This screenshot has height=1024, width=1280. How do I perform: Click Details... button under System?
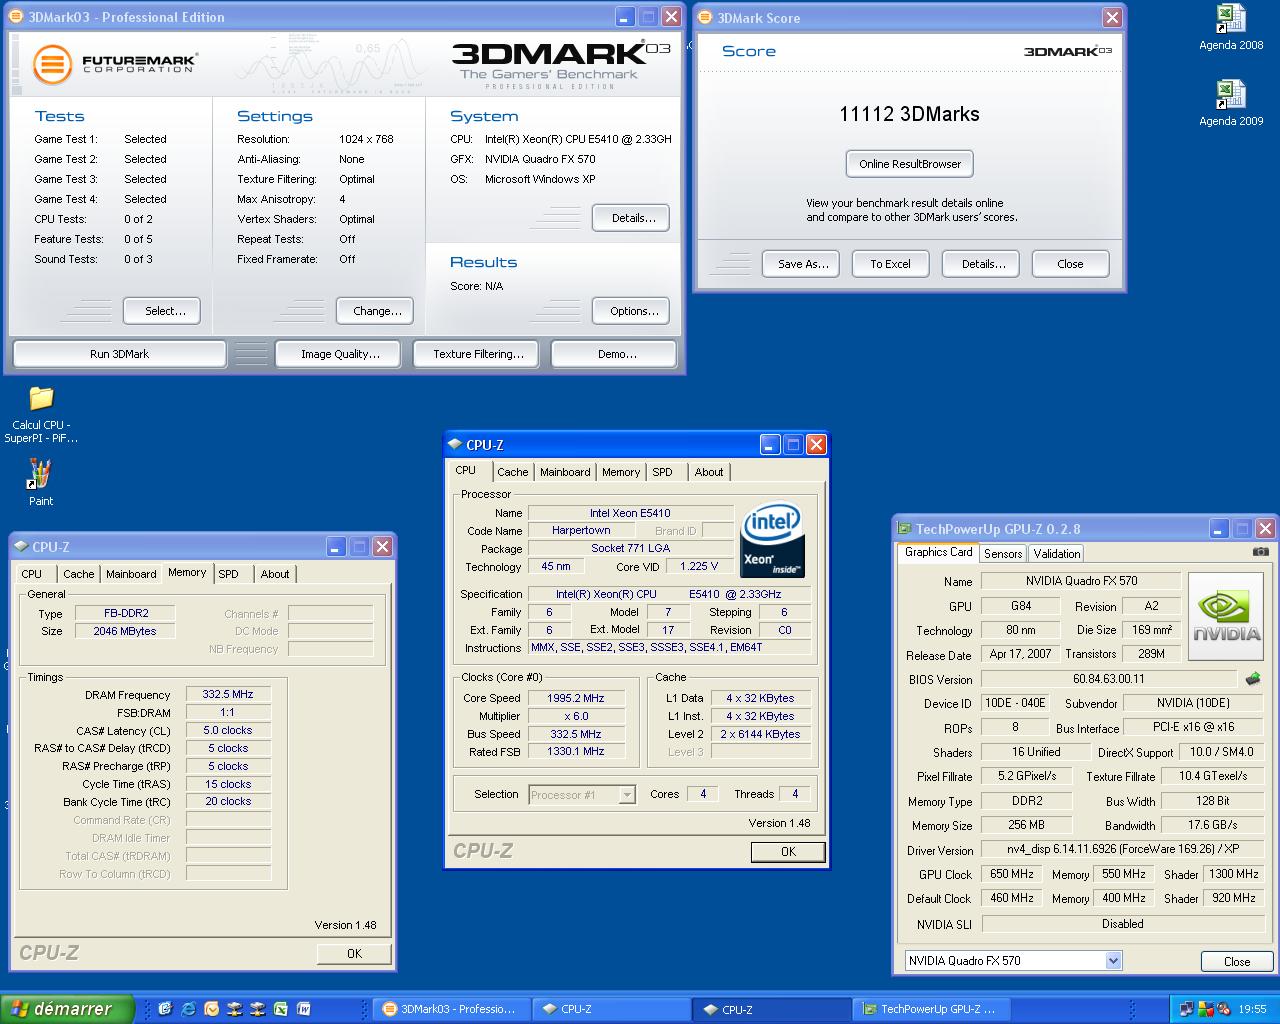click(x=633, y=218)
